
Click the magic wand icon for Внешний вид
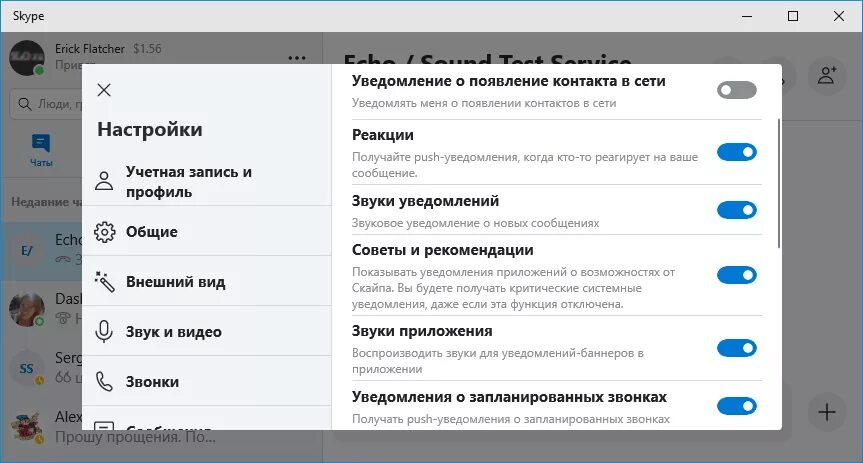pos(105,282)
